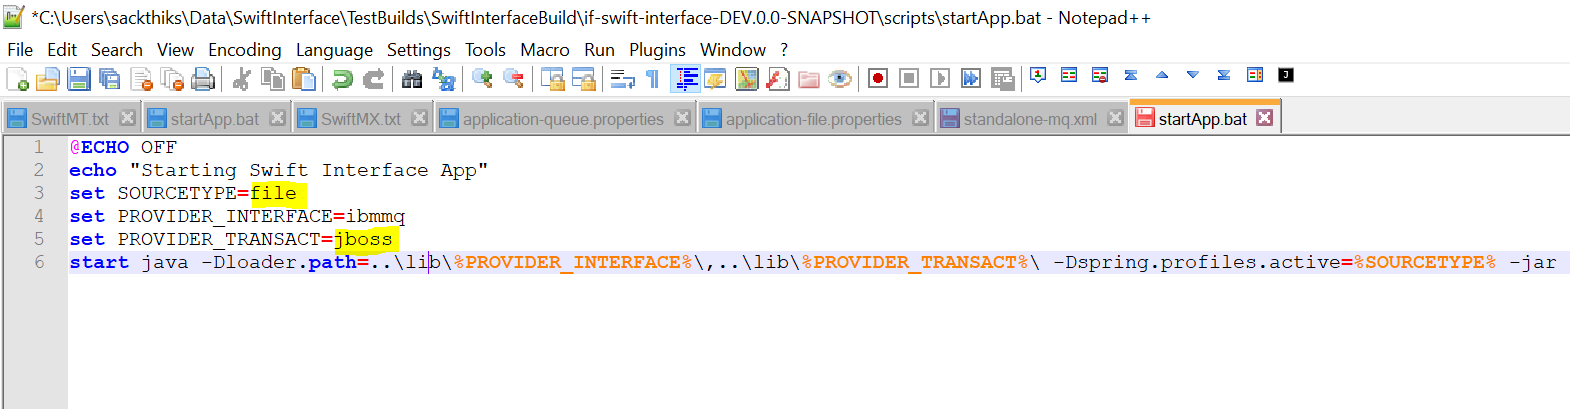
Task: Toggle show all characters pilcrow icon
Action: tap(652, 79)
